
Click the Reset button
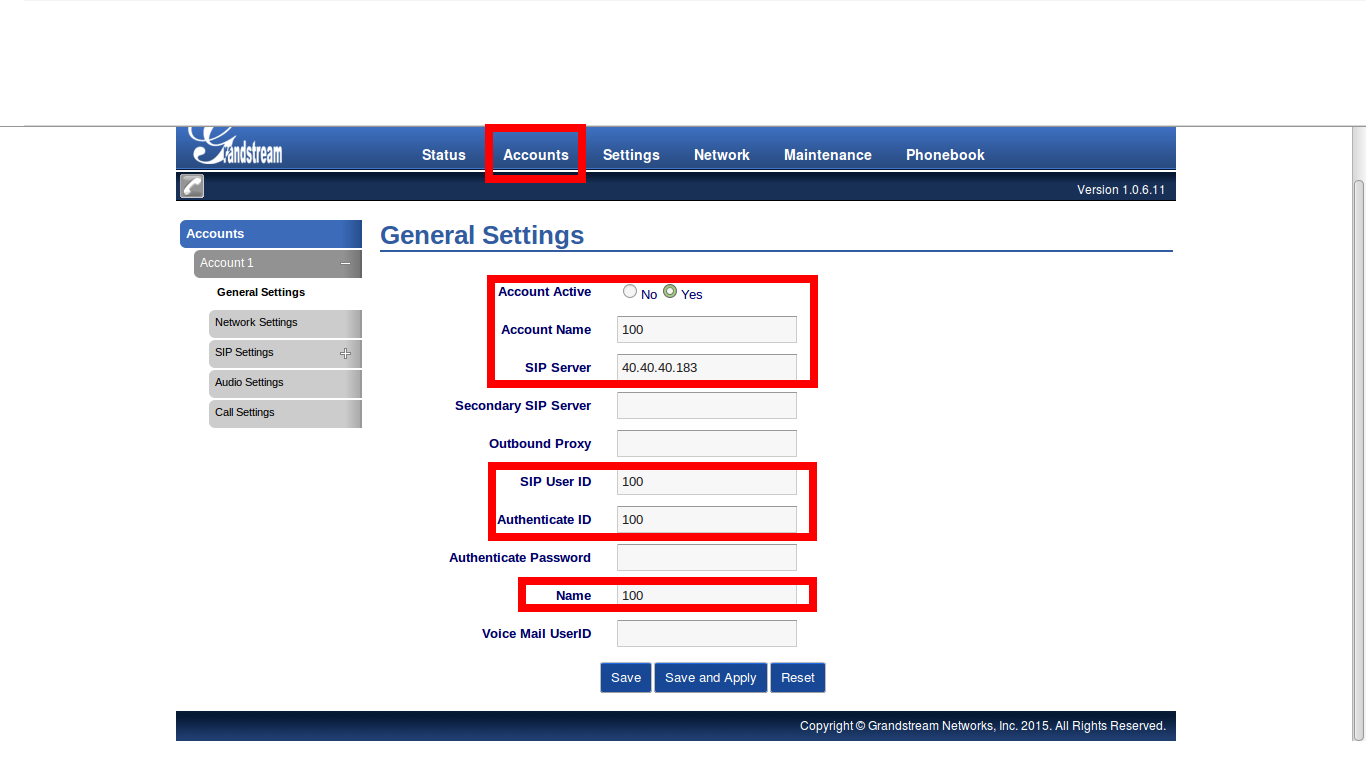coord(798,678)
